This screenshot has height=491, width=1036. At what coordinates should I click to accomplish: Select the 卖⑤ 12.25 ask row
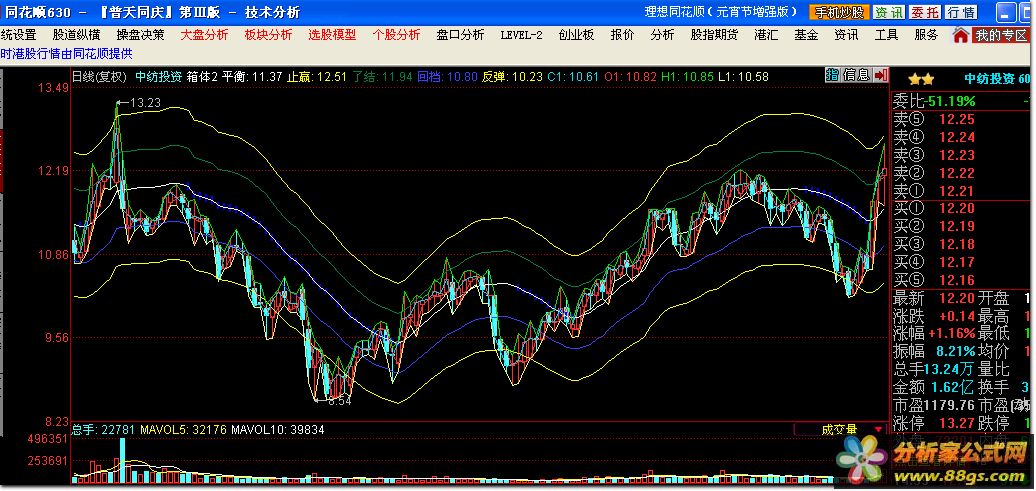pos(962,120)
